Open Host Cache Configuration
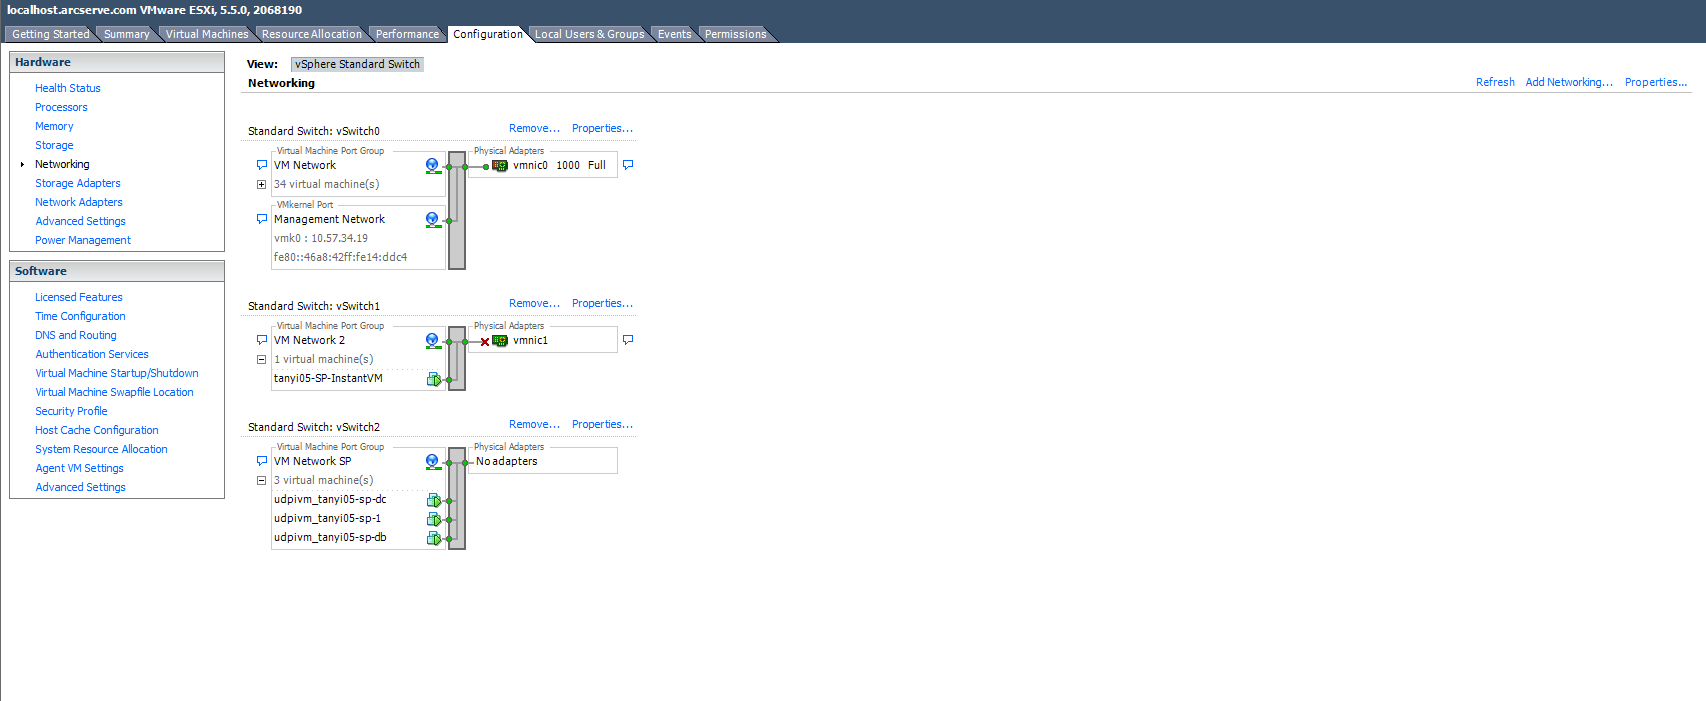 pyautogui.click(x=97, y=430)
